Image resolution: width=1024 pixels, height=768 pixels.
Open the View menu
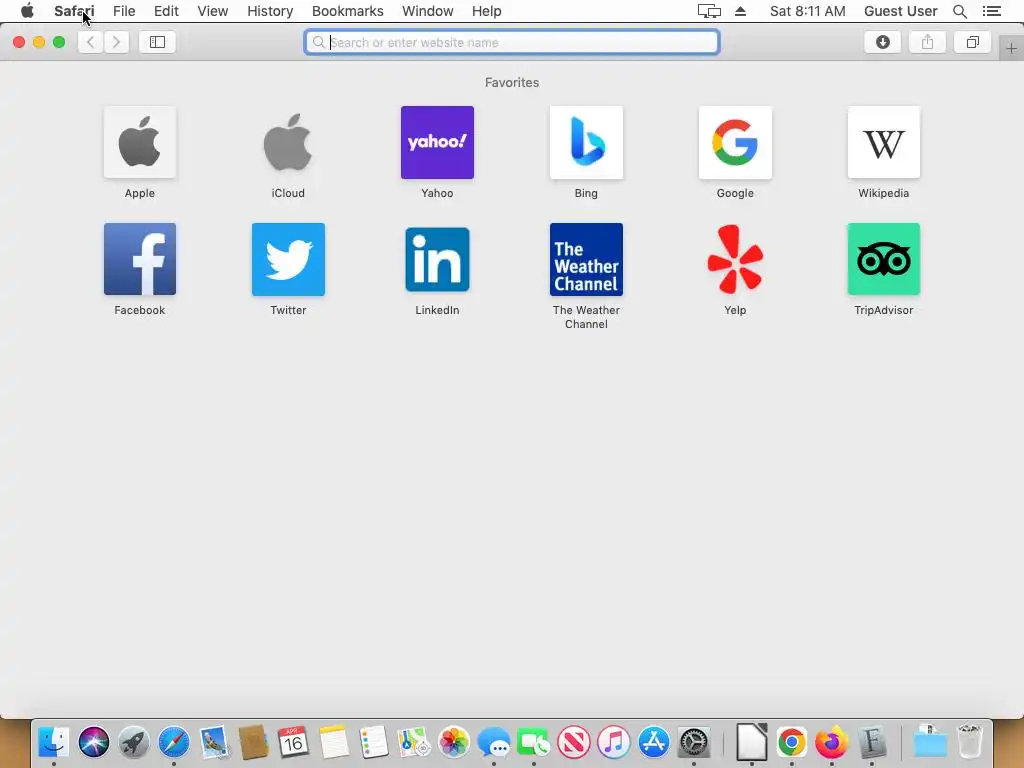[213, 11]
